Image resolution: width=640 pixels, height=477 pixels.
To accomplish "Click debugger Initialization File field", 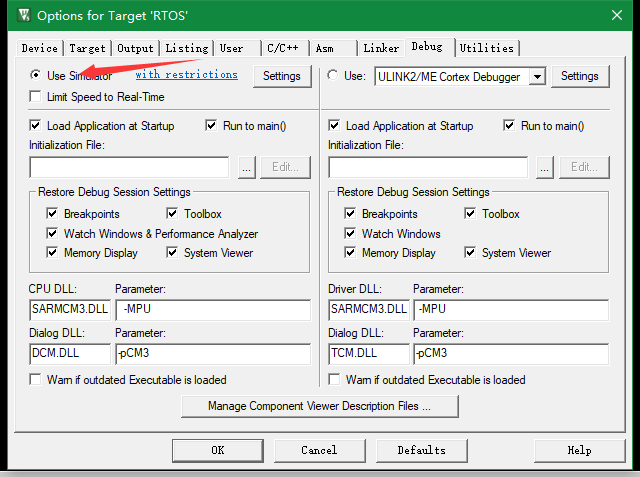I will pyautogui.click(x=428, y=167).
